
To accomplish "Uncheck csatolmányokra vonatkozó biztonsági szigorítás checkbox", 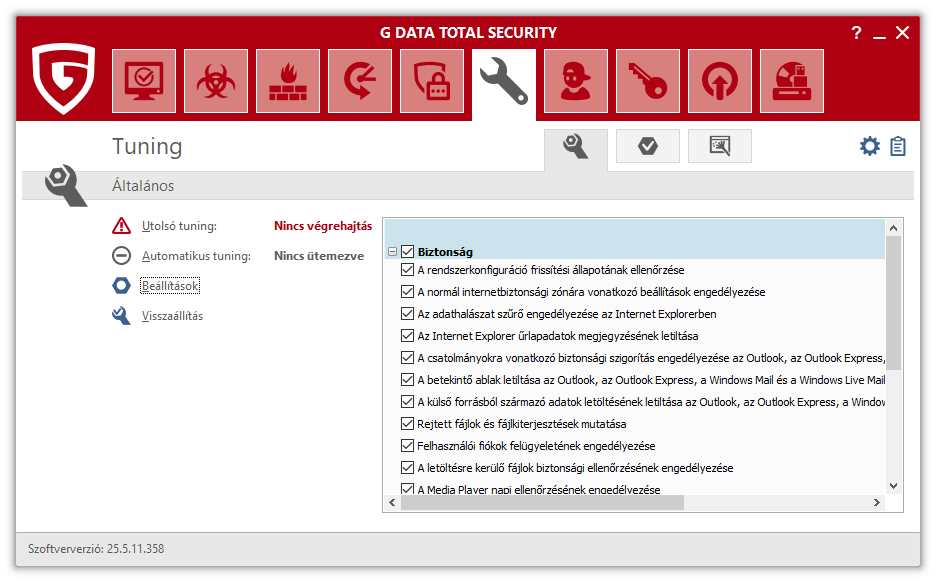I will point(407,358).
